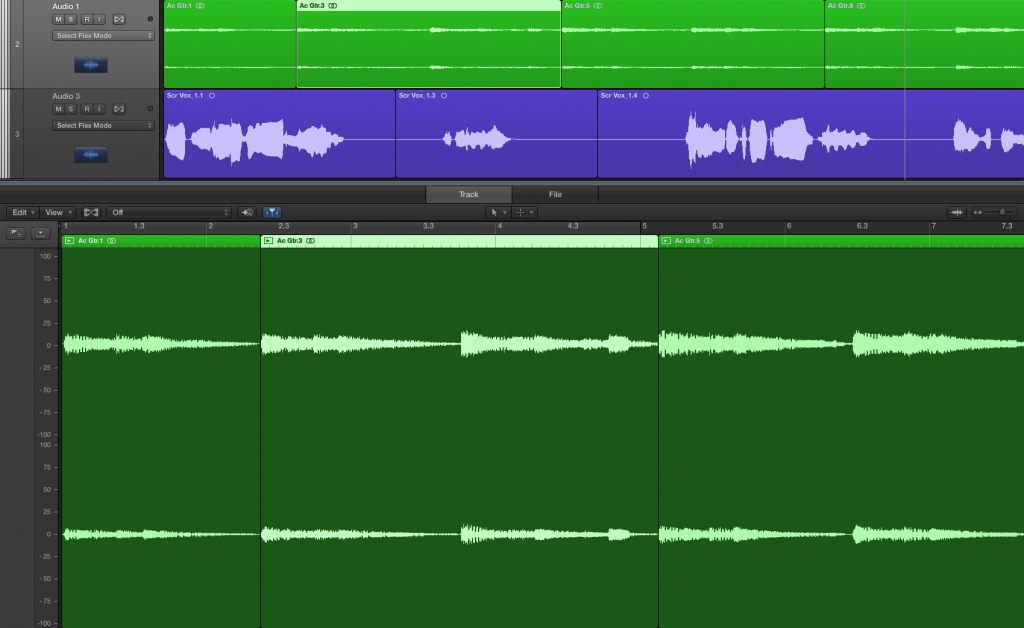The width and height of the screenshot is (1024, 628).
Task: Click the Catch playhead icon in editor
Action: (247, 212)
